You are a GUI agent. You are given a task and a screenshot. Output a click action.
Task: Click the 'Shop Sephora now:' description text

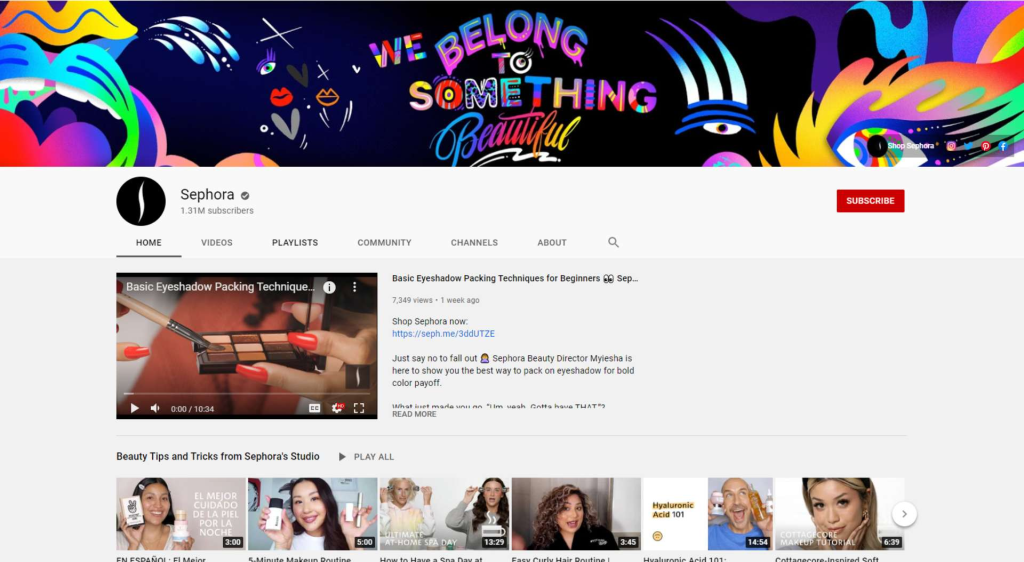pyautogui.click(x=430, y=321)
